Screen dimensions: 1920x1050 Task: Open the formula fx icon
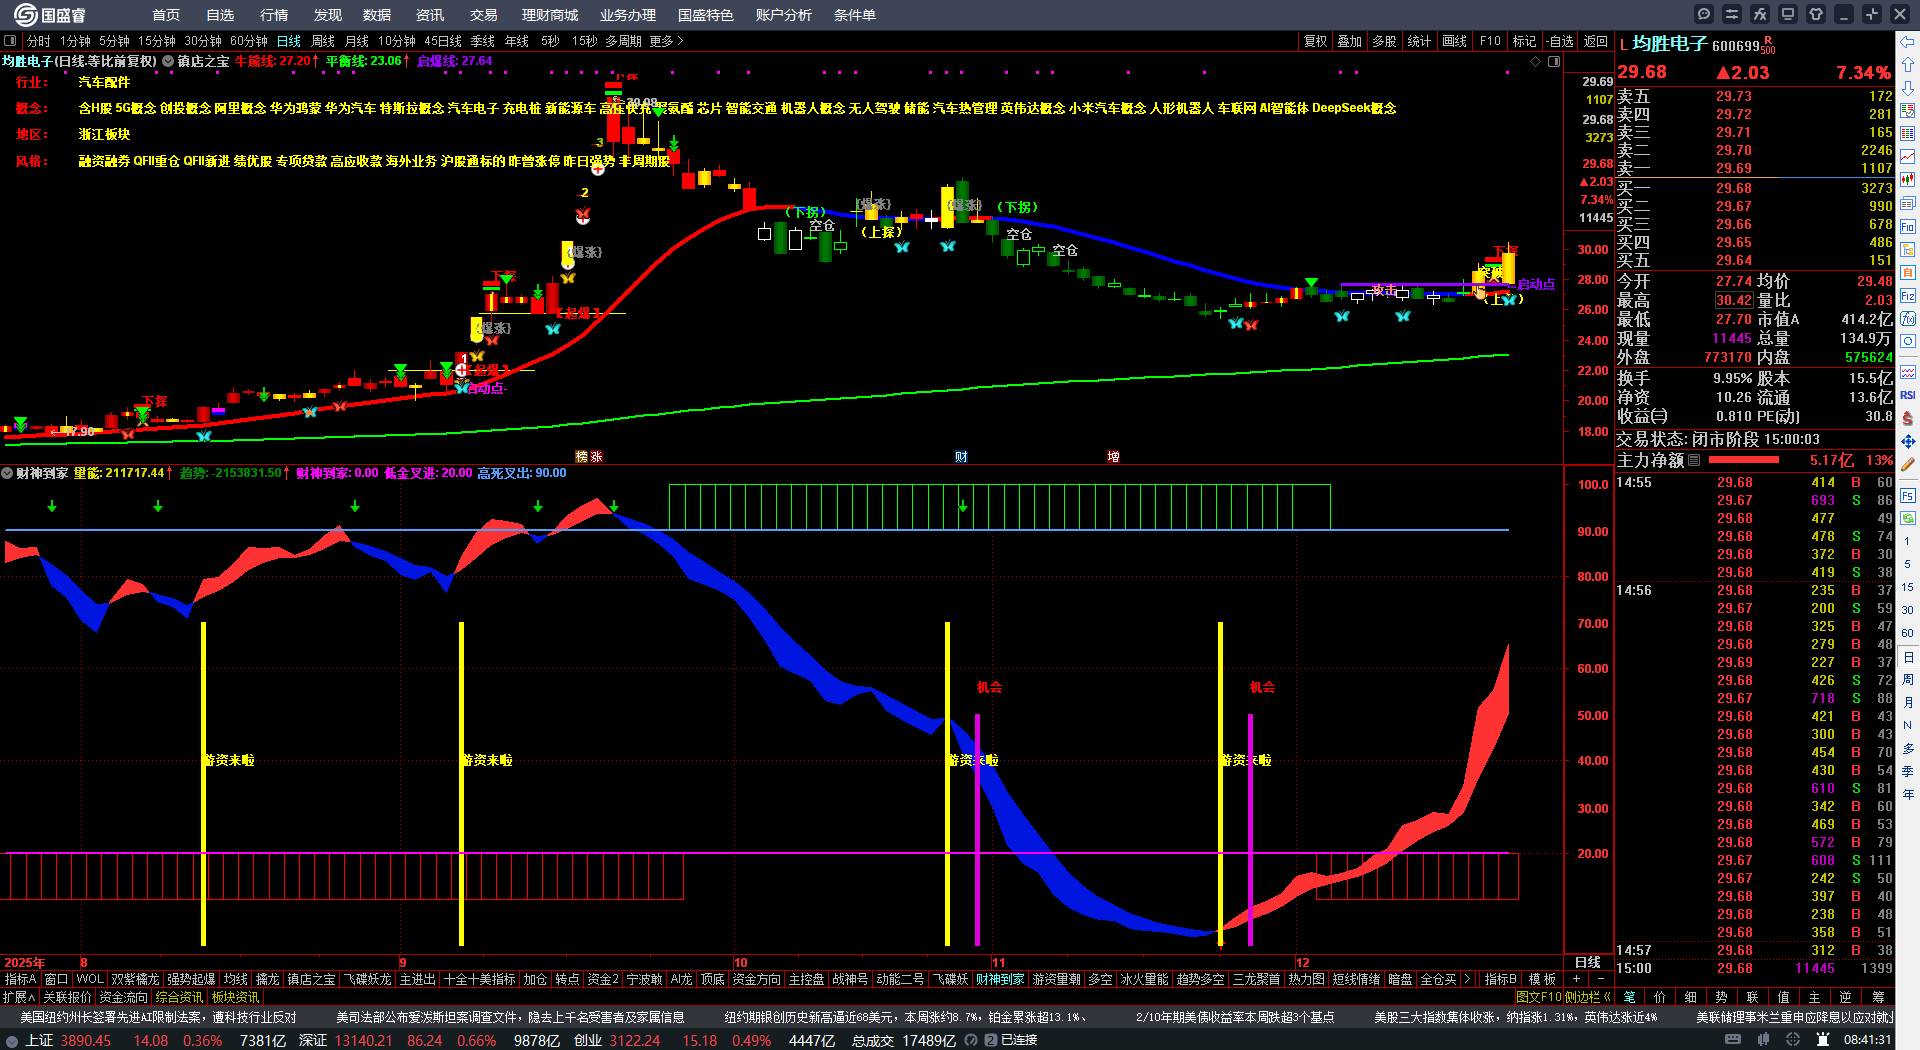pos(1760,14)
